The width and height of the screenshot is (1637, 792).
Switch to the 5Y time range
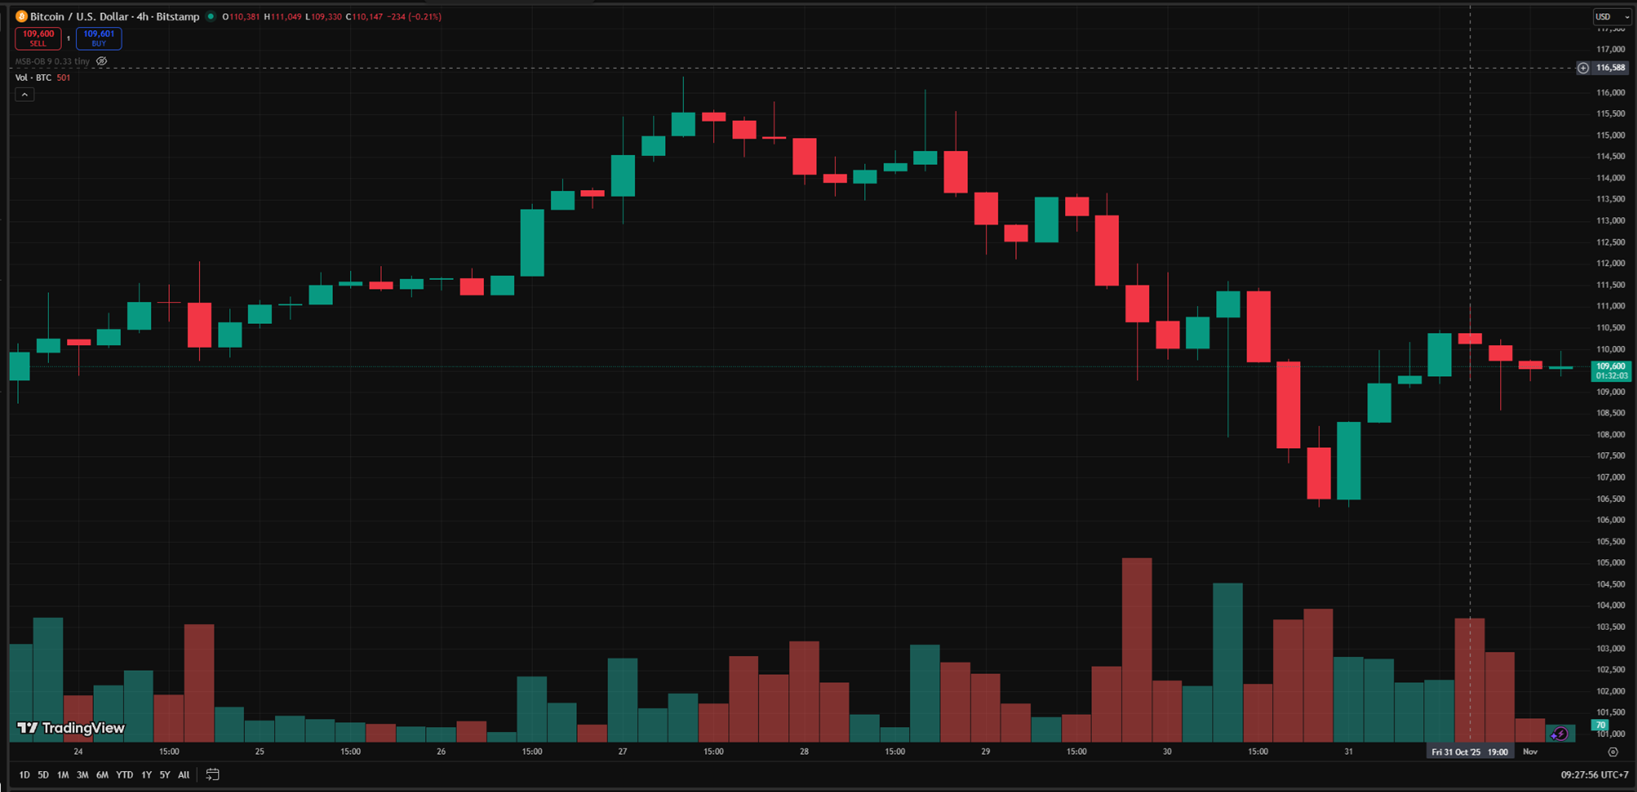(x=165, y=775)
